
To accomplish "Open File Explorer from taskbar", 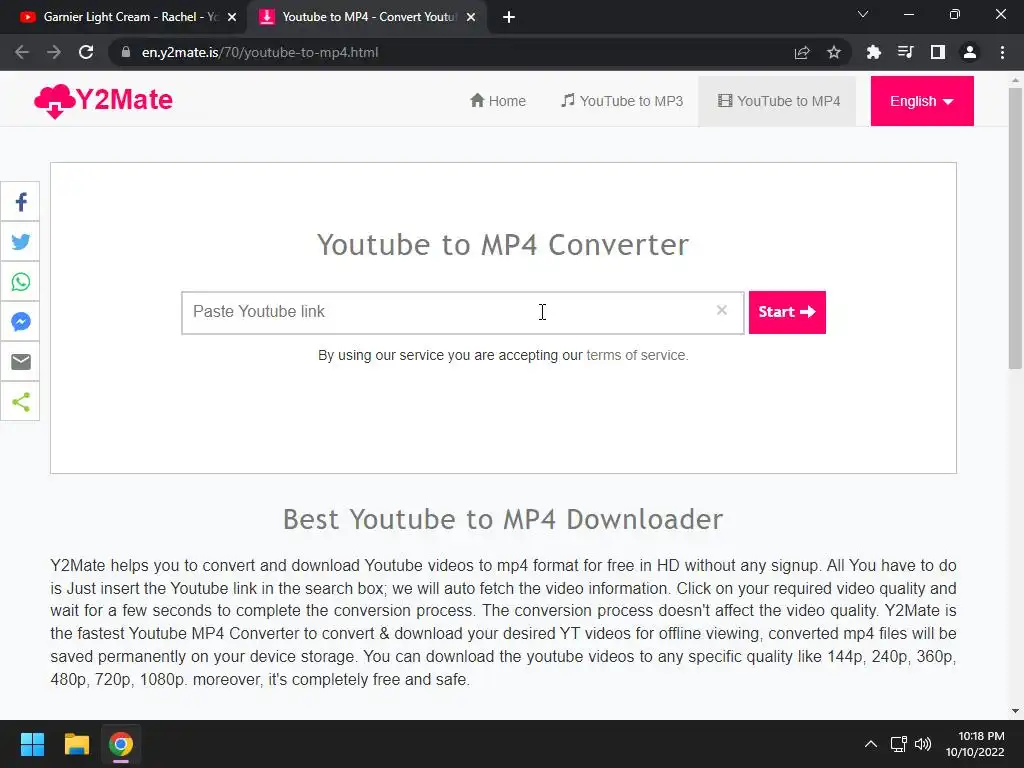I will (x=76, y=744).
